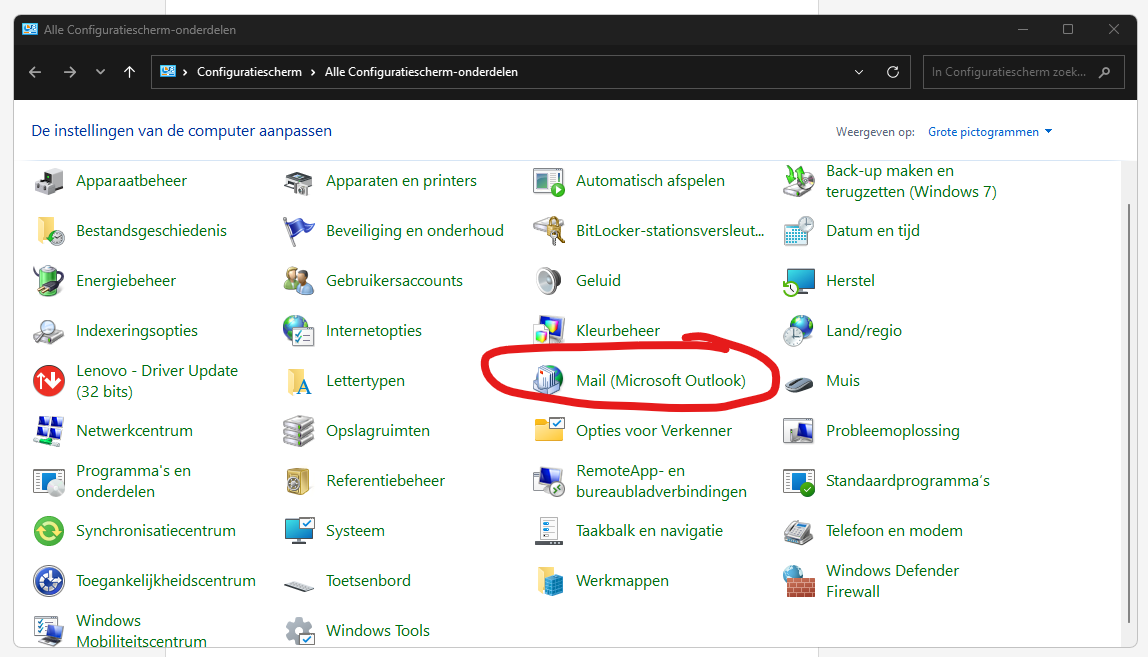Expand the address bar history dropdown
This screenshot has height=657, width=1148.
pos(859,72)
